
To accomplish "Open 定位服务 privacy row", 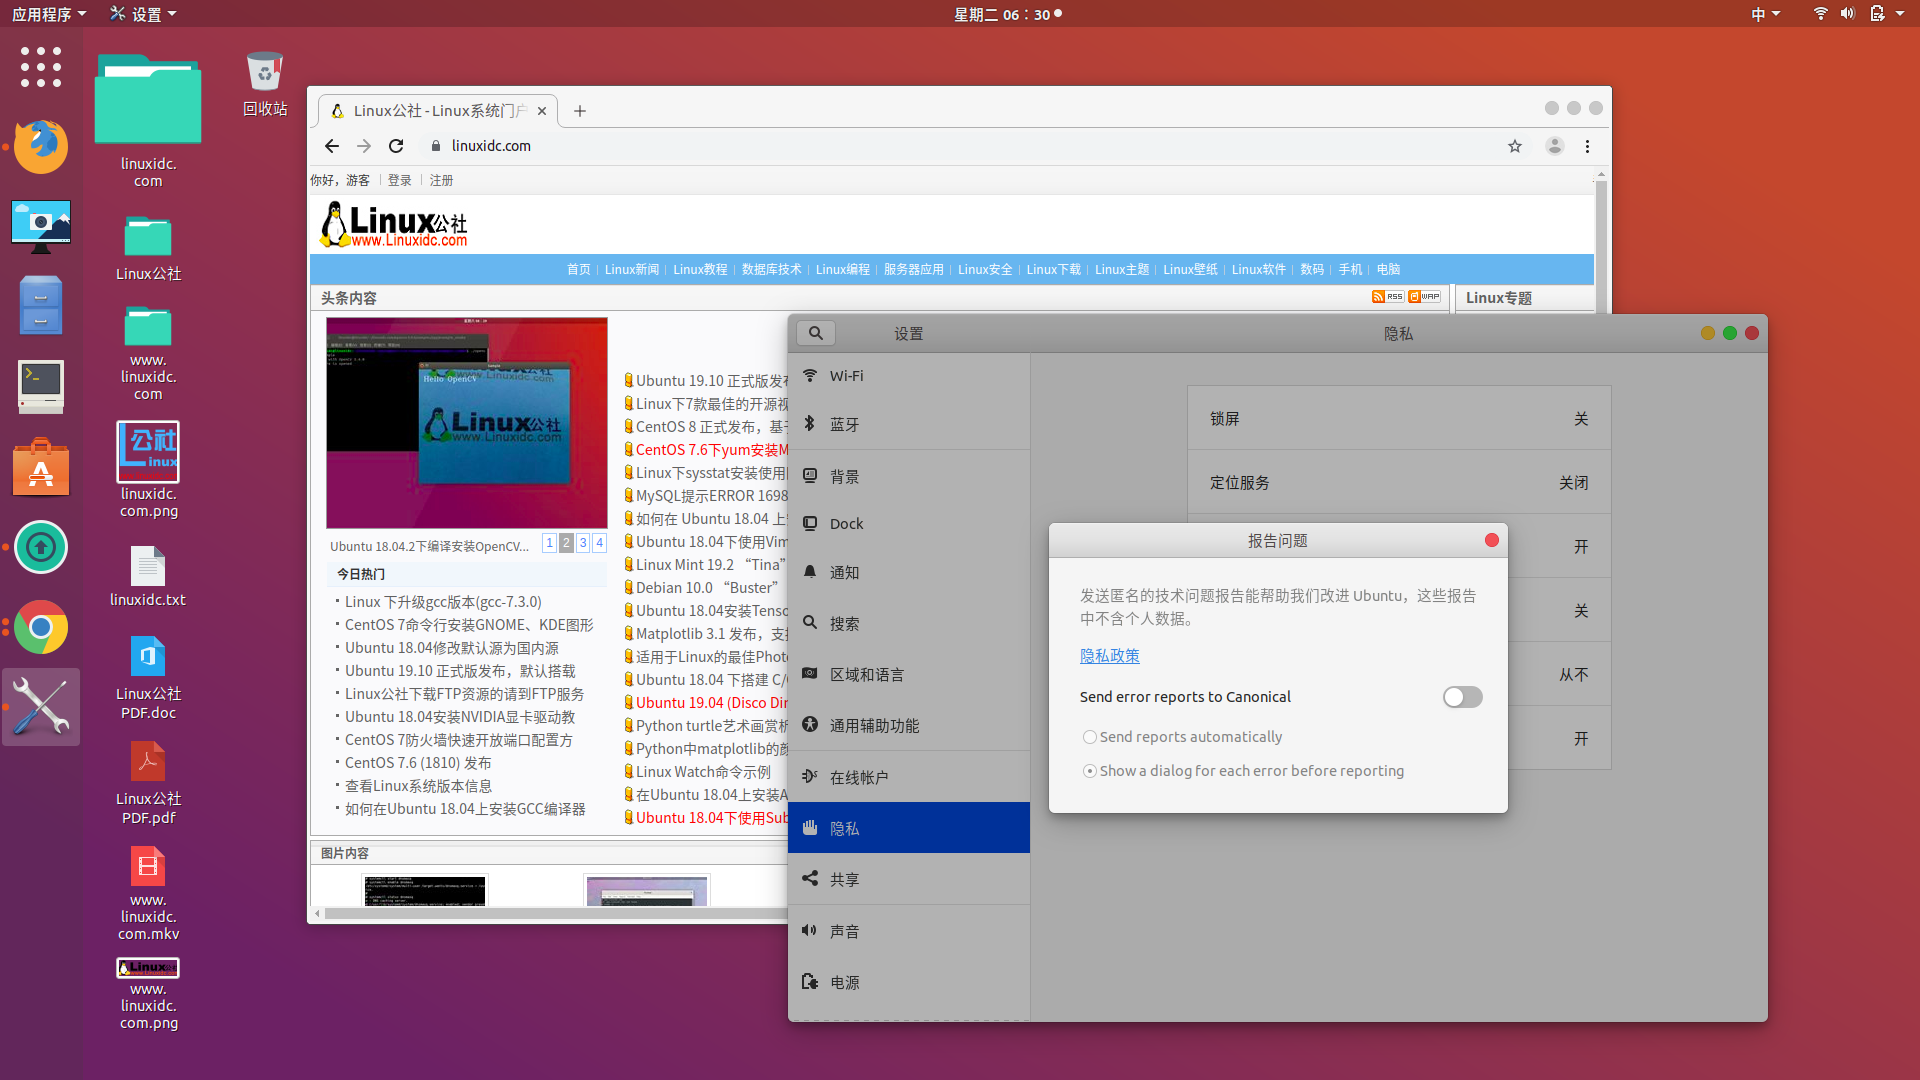I will coord(1399,482).
